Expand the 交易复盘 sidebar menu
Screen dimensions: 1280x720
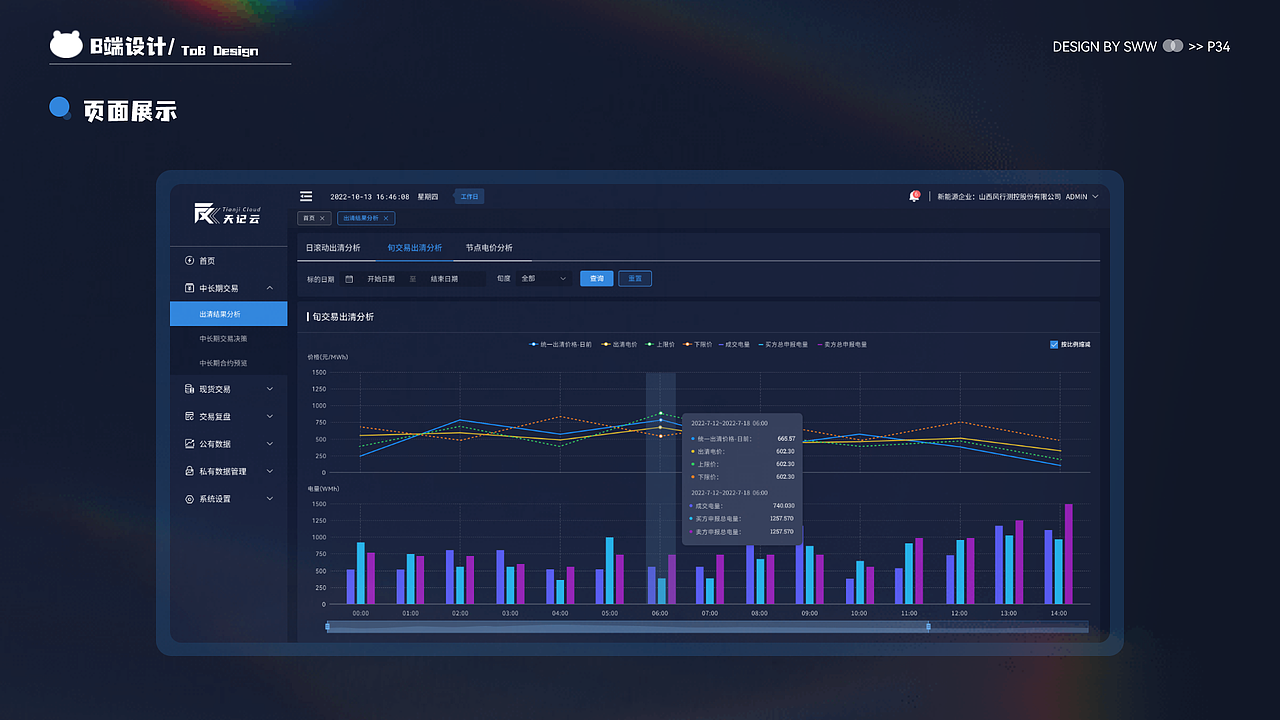(270, 416)
